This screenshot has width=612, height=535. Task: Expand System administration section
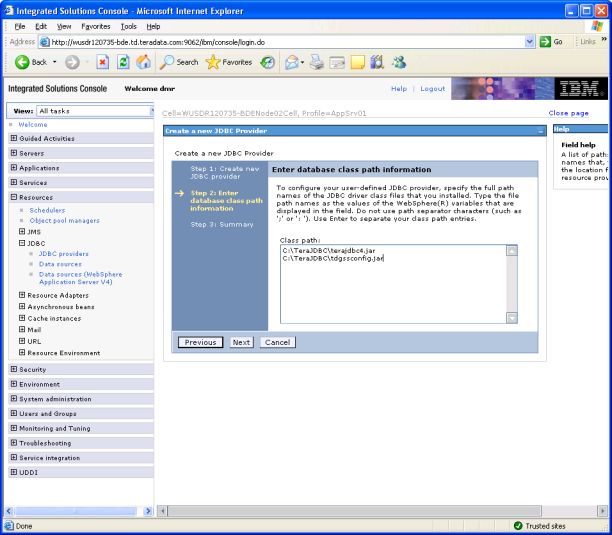14,398
